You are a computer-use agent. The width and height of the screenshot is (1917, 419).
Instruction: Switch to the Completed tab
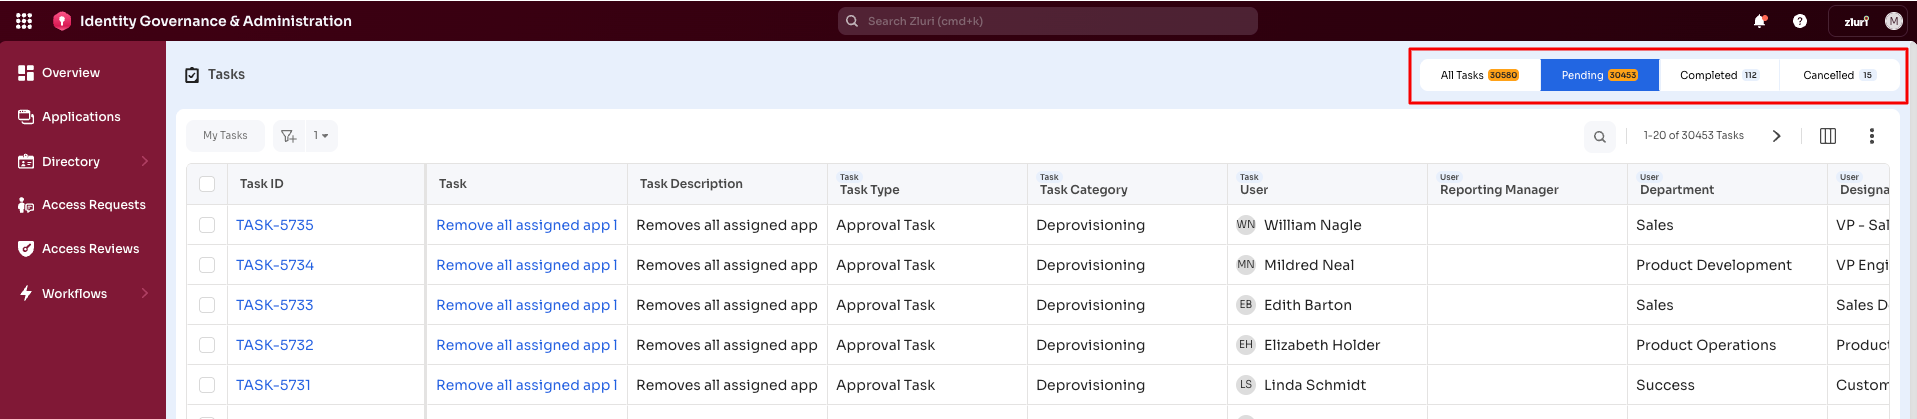1719,75
